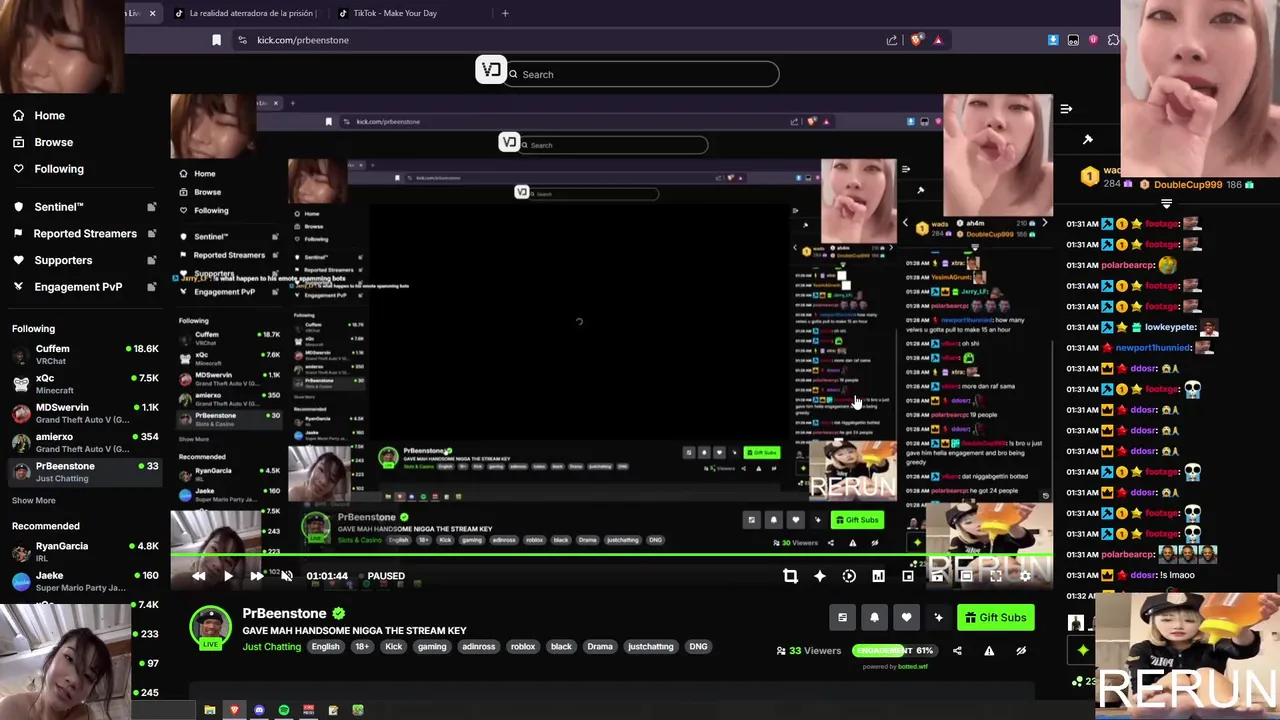Open the Supporters page
The width and height of the screenshot is (1280, 720).
[x=52, y=260]
